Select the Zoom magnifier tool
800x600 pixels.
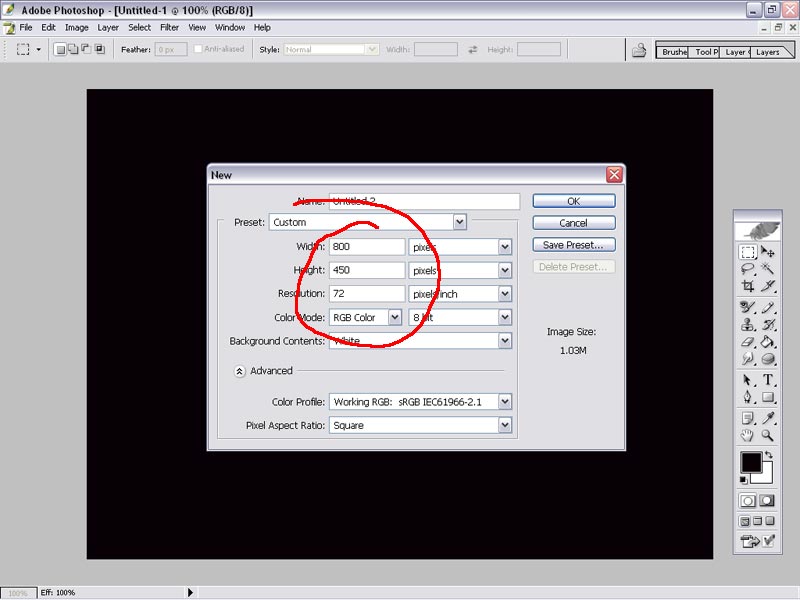pos(768,436)
